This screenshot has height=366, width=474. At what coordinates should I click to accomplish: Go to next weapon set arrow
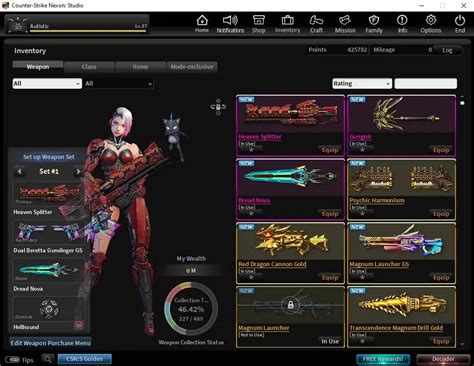coord(78,171)
